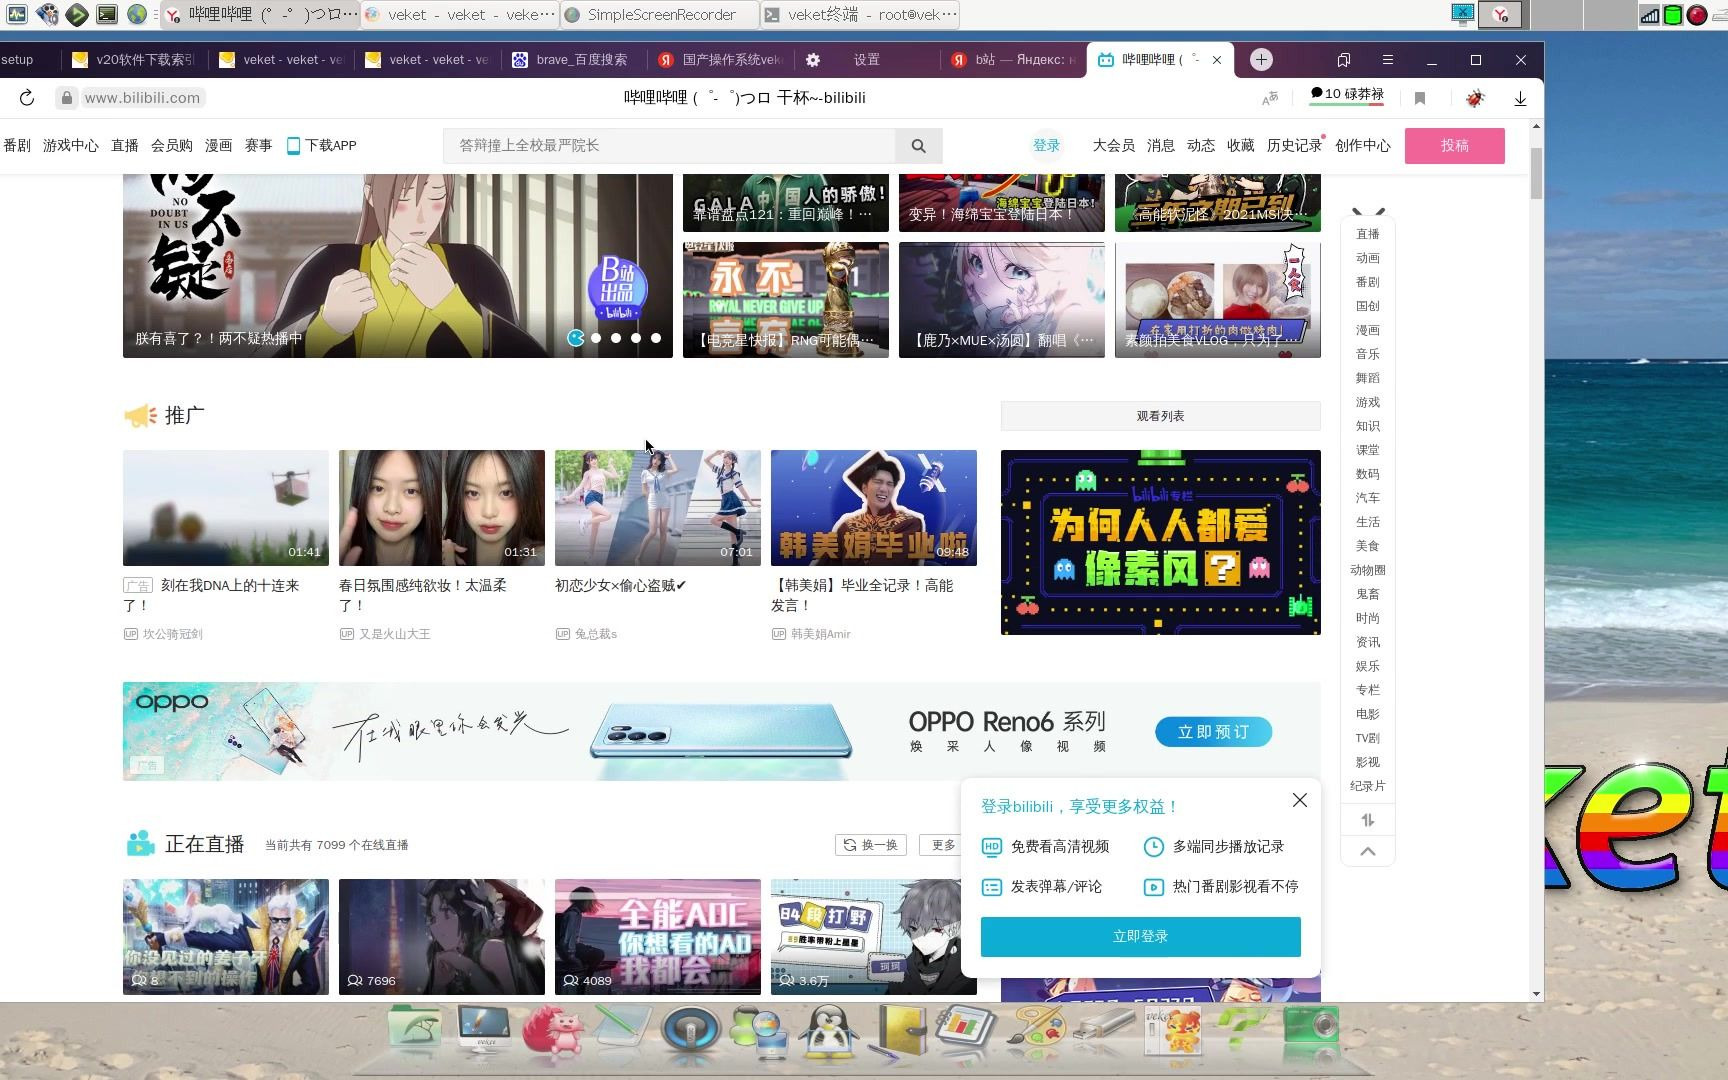This screenshot has height=1080, width=1728.
Task: Open the video 初恋少女×偷心盗贼 thumbnail
Action: [x=657, y=508]
